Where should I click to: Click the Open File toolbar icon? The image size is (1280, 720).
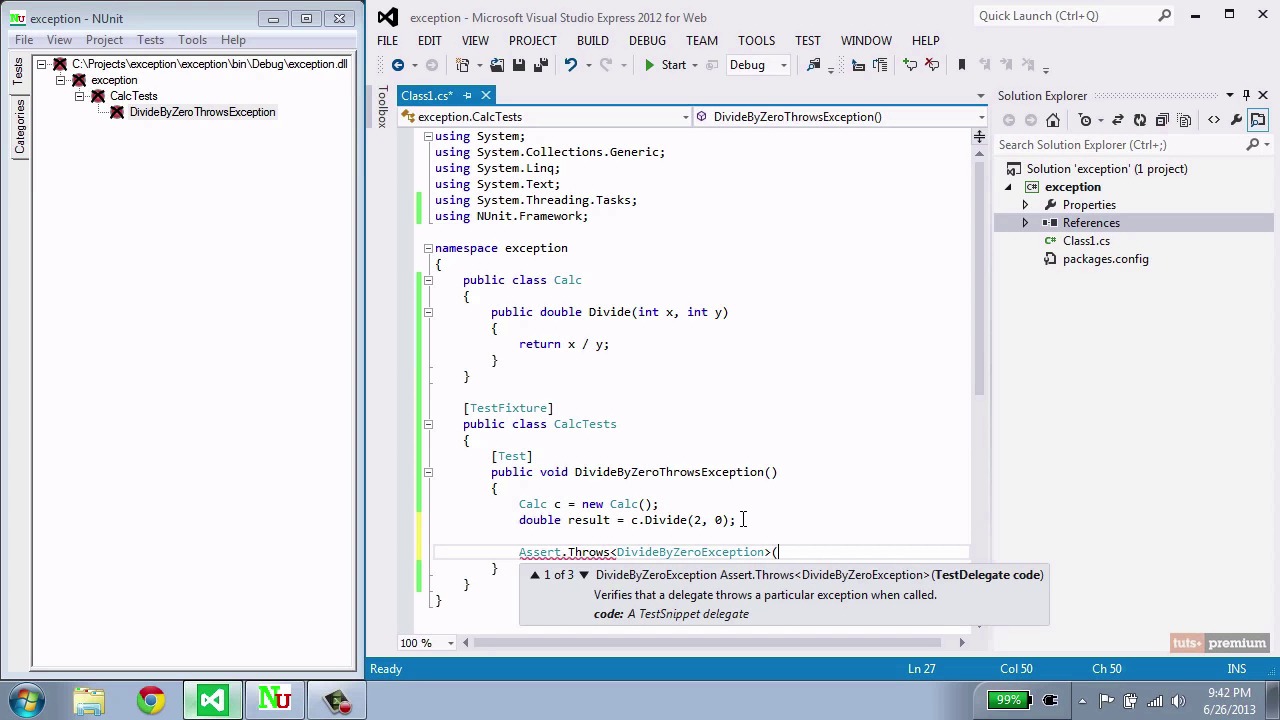497,65
